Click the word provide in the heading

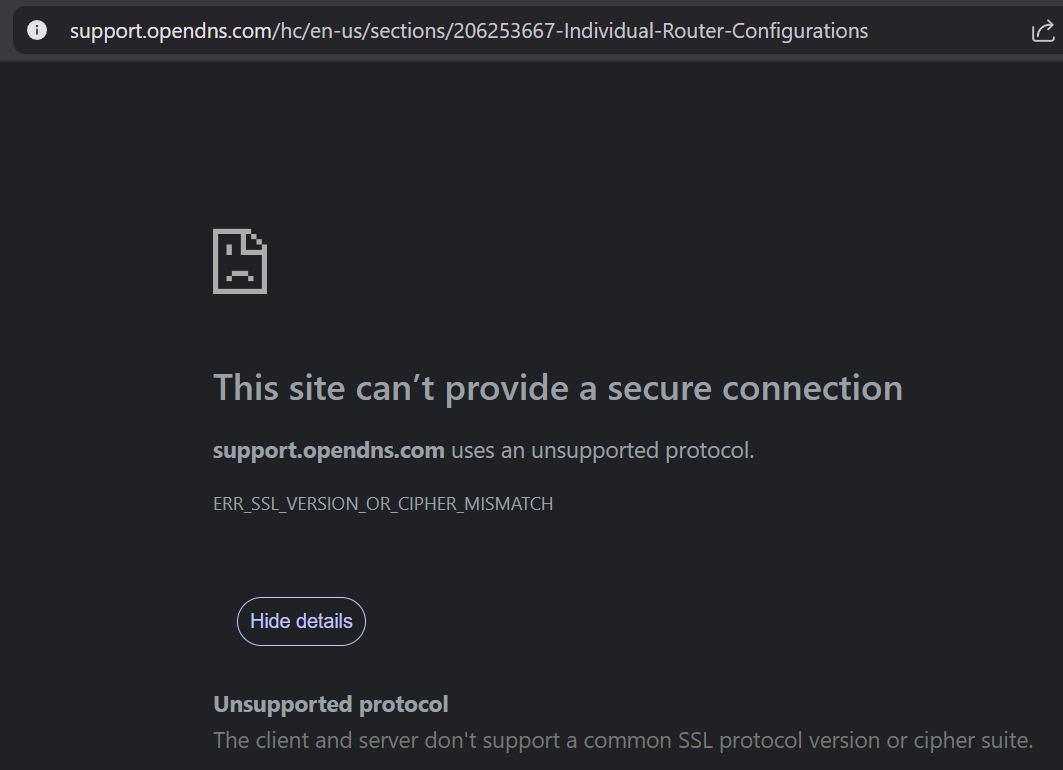click(506, 388)
